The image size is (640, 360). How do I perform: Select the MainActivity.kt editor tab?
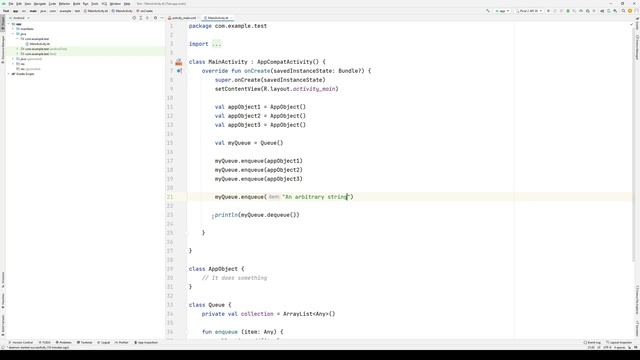click(218, 18)
